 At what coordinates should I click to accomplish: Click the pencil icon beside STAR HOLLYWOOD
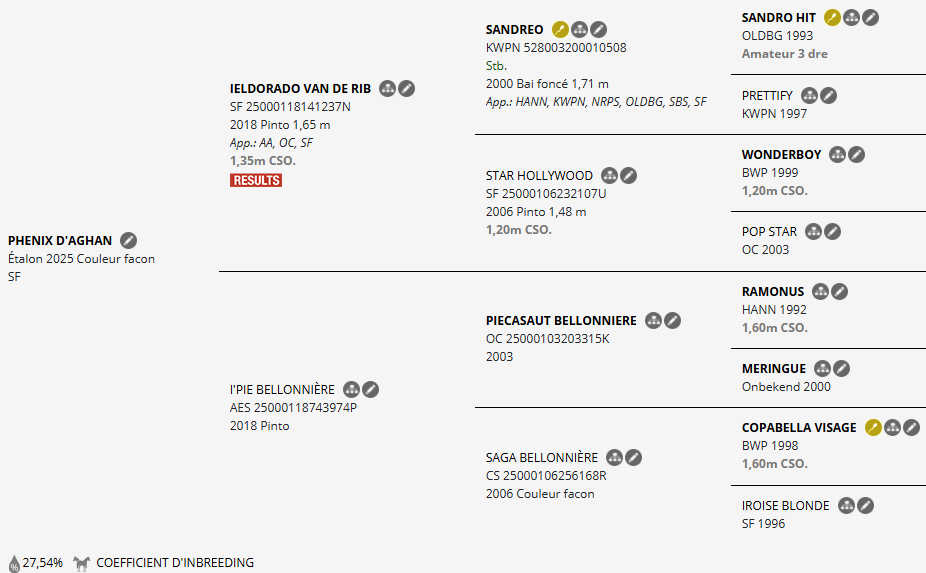pos(628,175)
